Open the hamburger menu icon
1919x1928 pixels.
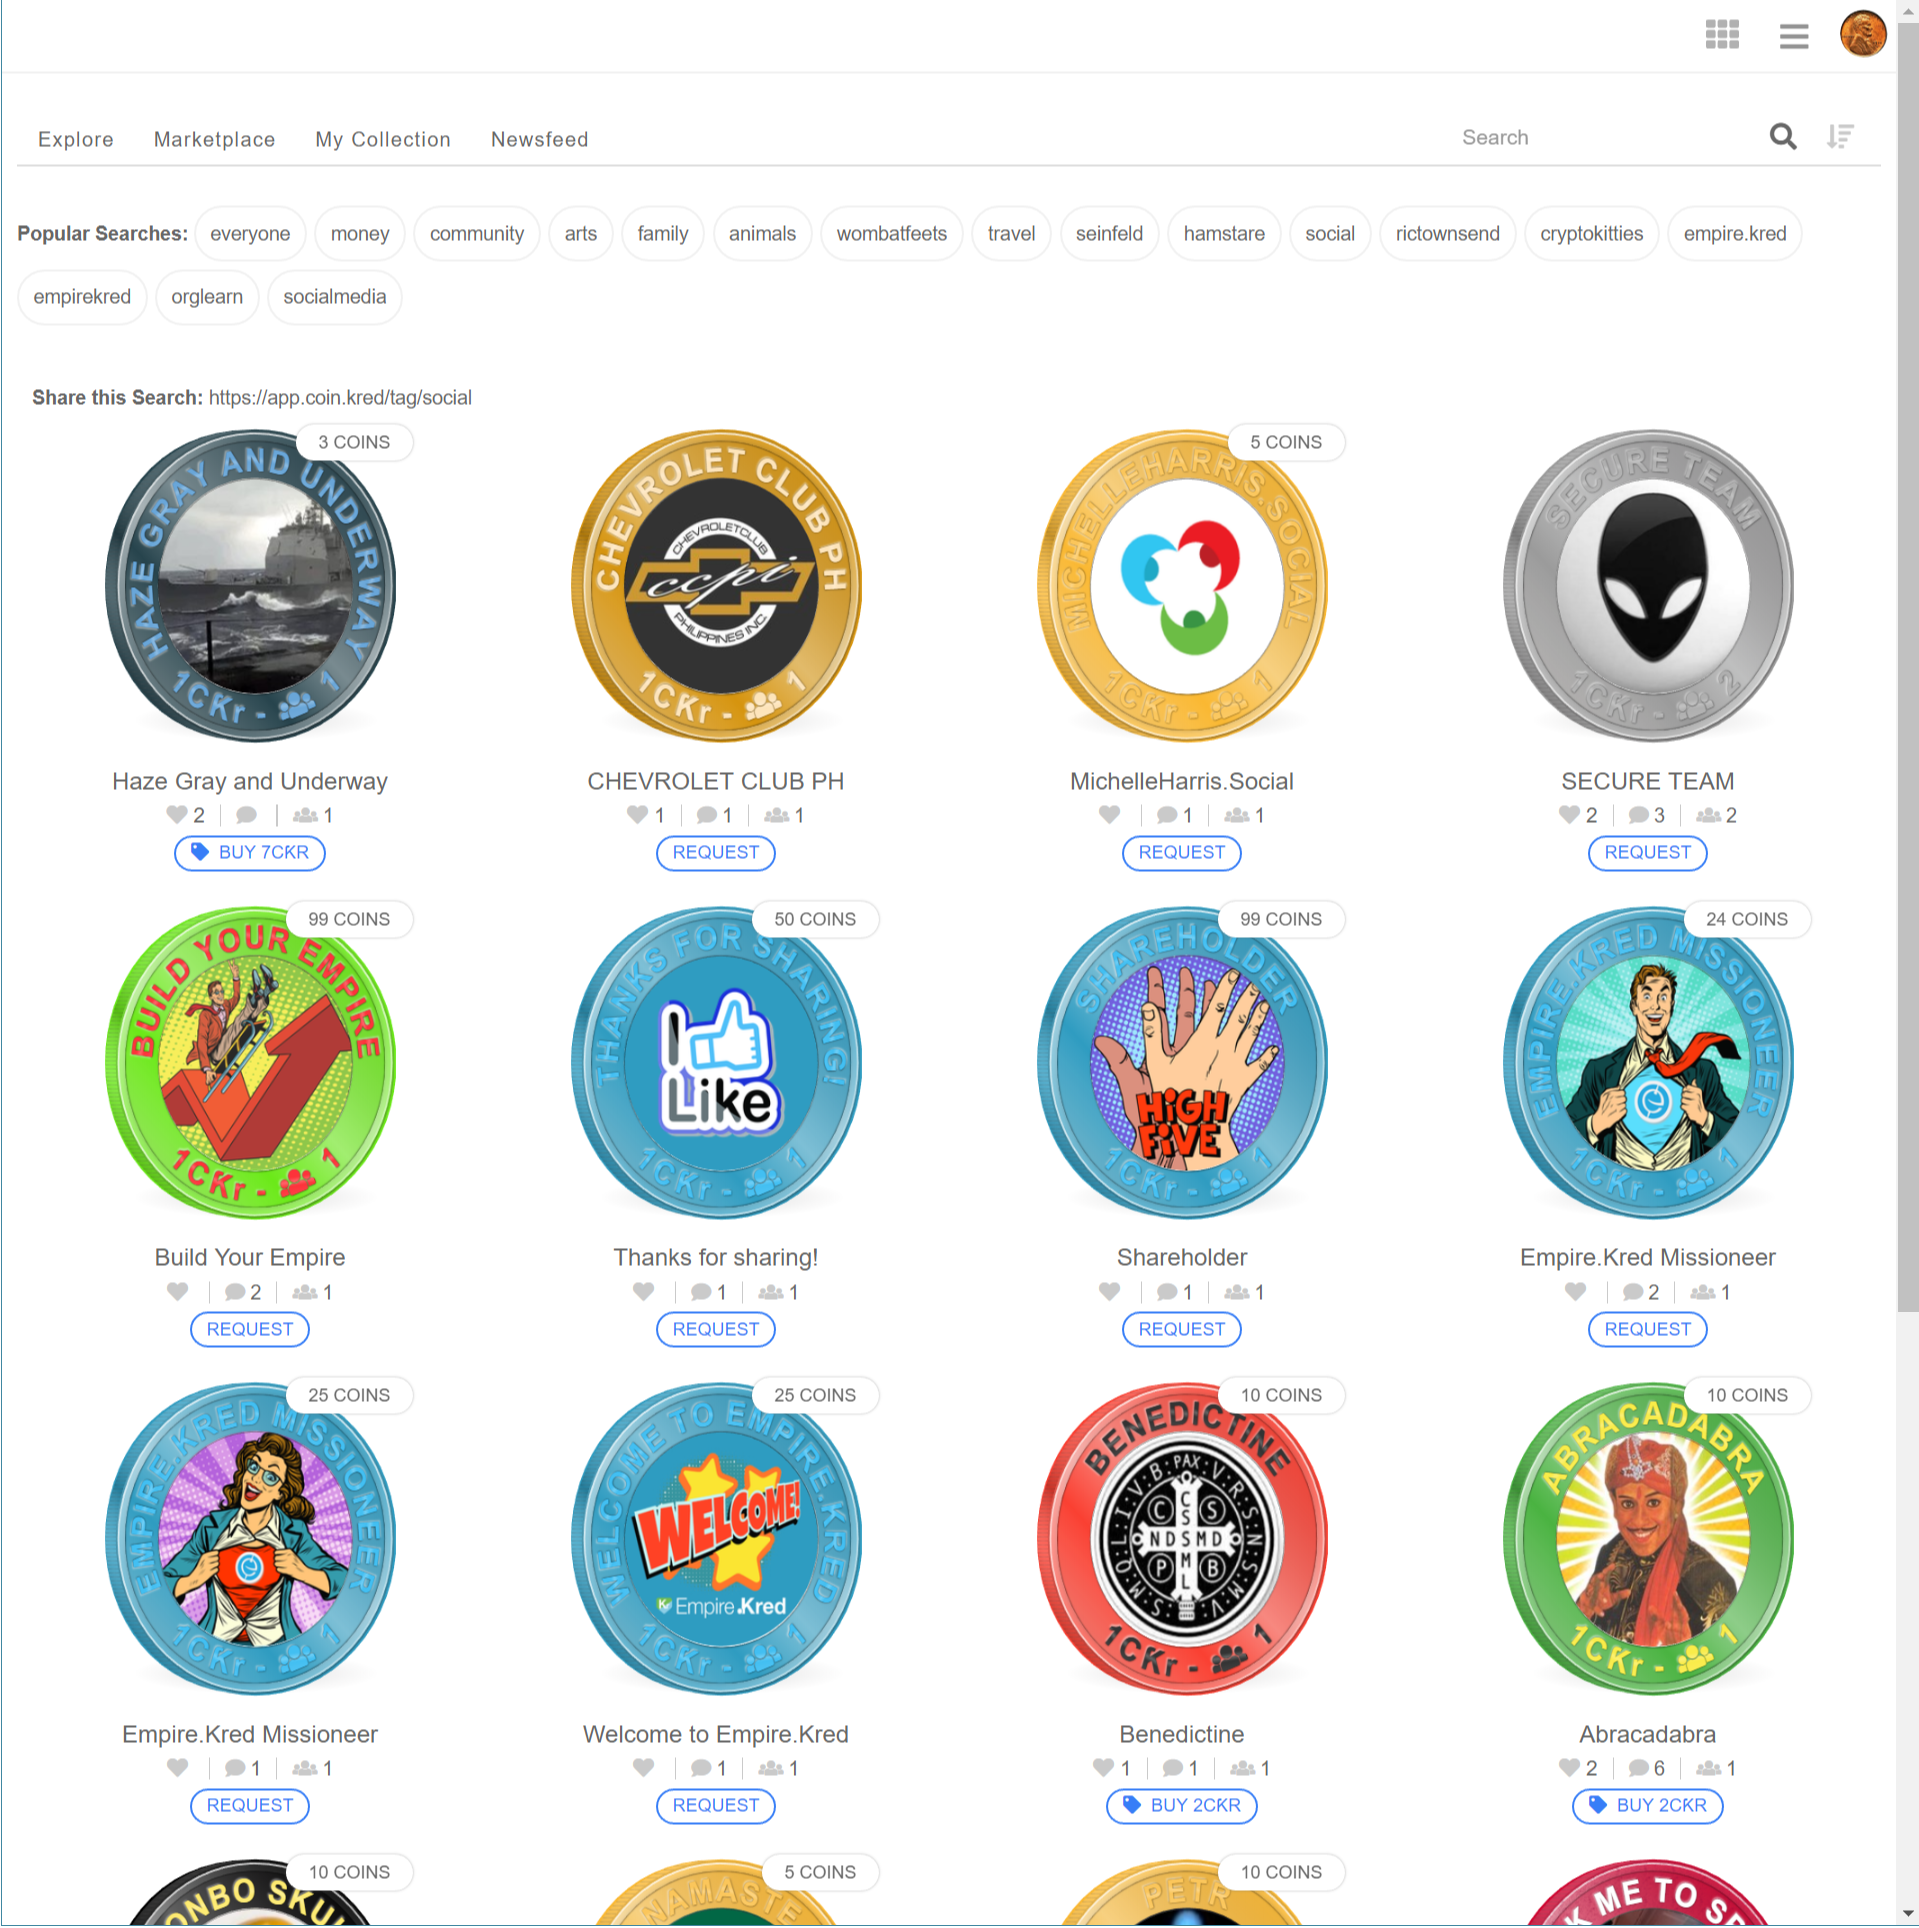(x=1793, y=36)
